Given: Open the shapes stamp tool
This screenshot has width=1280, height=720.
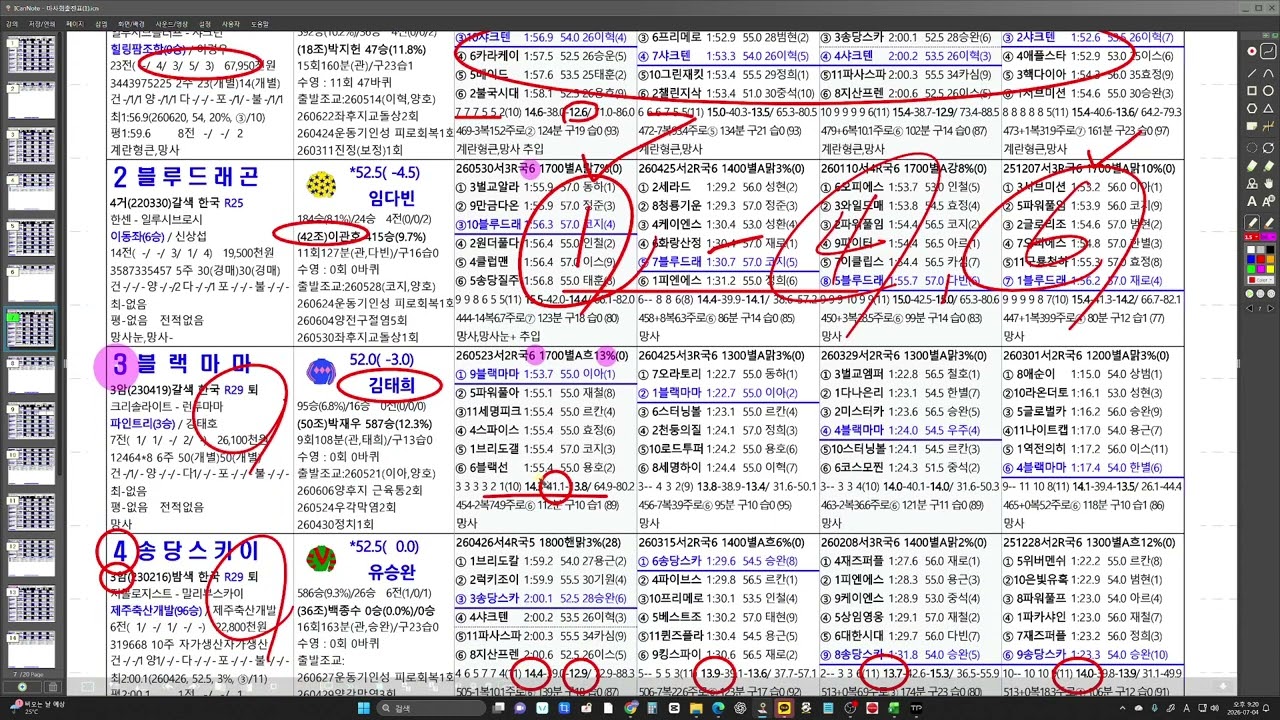Looking at the screenshot, I should (x=1251, y=184).
